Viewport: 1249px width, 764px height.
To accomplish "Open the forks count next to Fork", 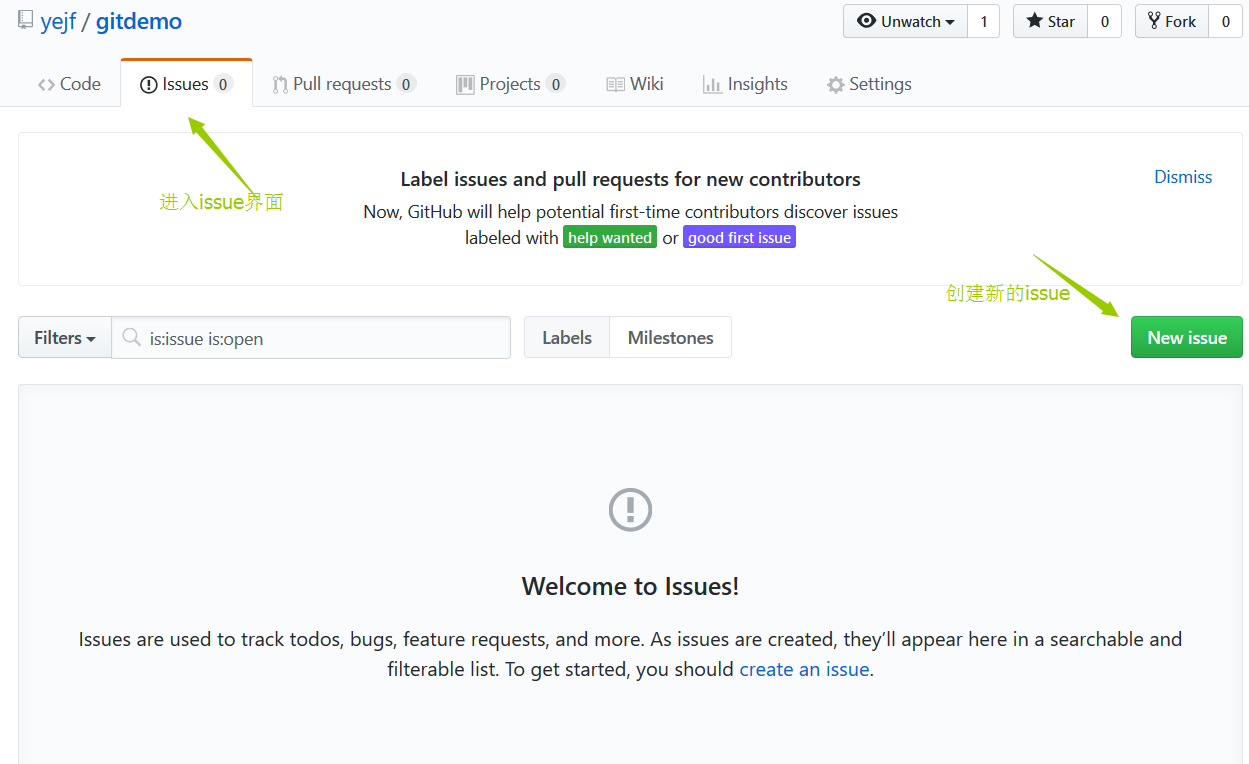I will coord(1225,21).
